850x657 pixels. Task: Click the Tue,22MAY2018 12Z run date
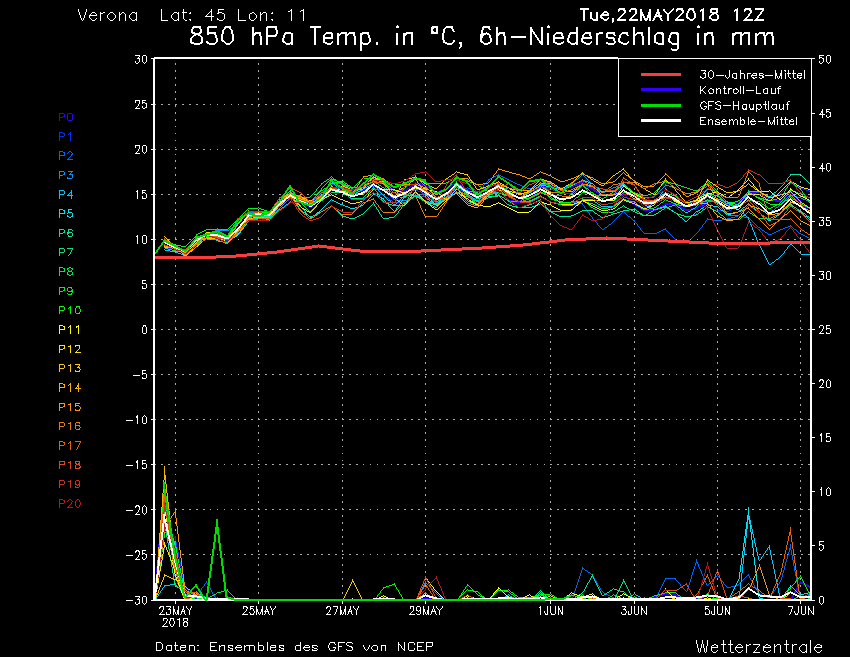[672, 15]
